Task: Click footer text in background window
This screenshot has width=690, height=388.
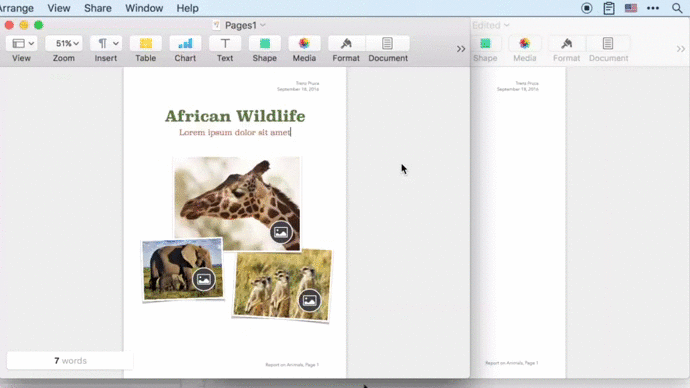Action: 512,363
